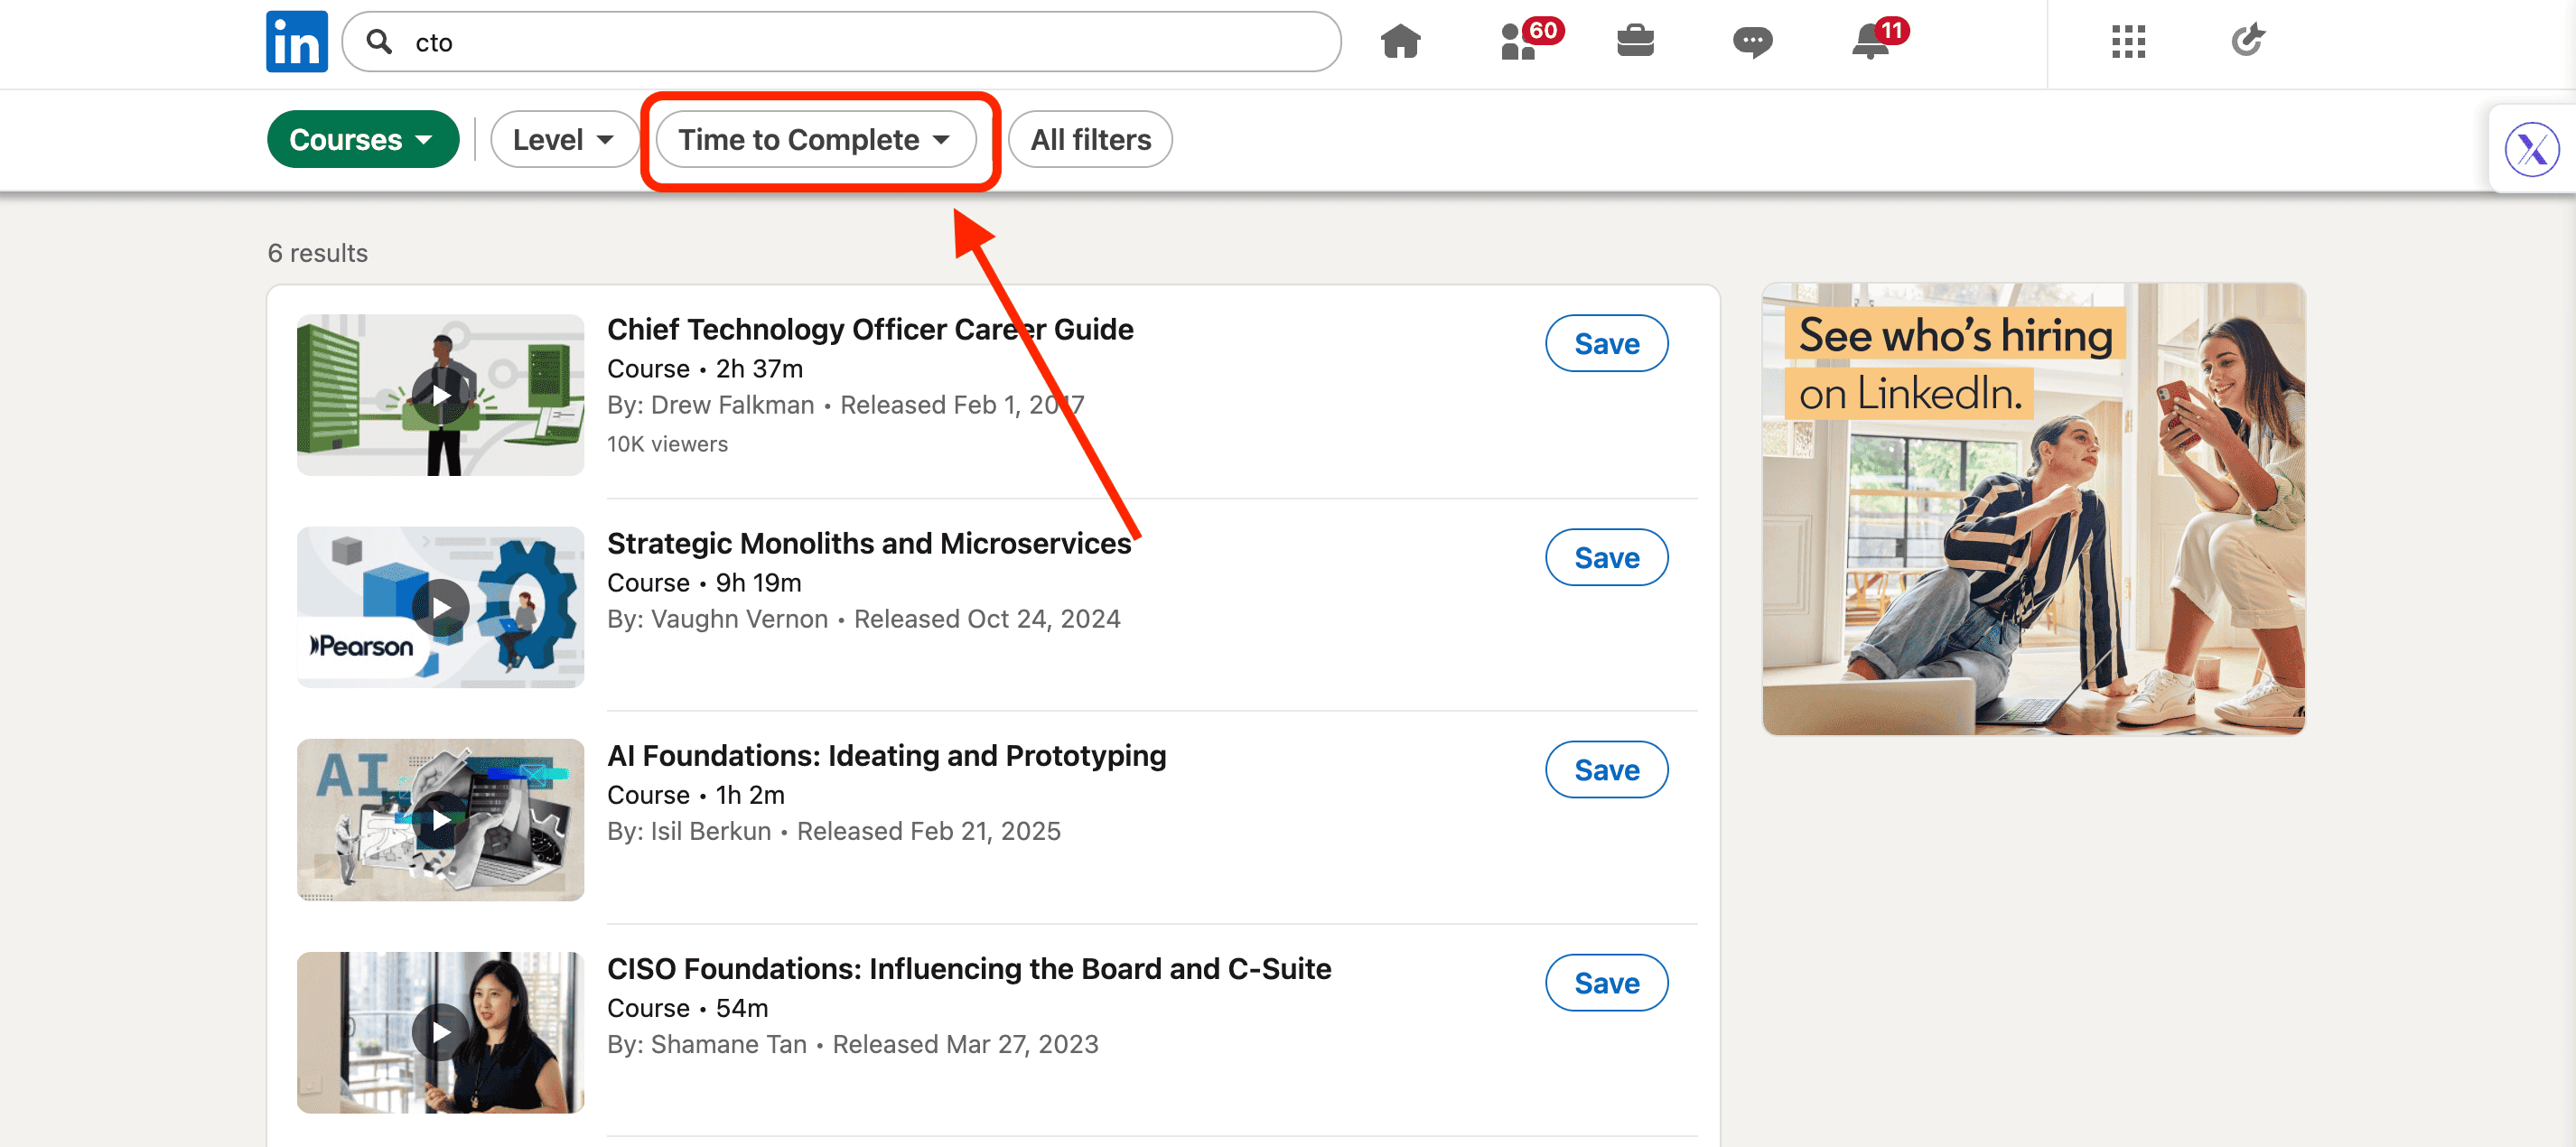Screen dimensions: 2576x1147
Task: Open the Home feed icon
Action: [x=1400, y=42]
